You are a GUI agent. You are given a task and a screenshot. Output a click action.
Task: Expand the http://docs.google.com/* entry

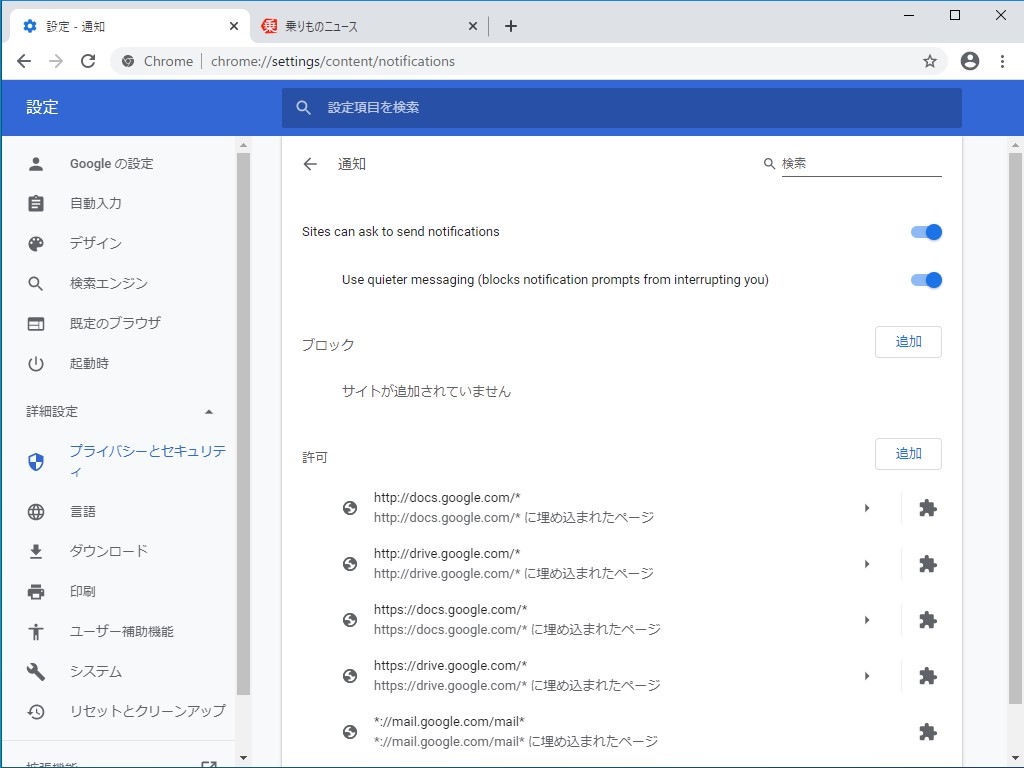click(x=866, y=508)
